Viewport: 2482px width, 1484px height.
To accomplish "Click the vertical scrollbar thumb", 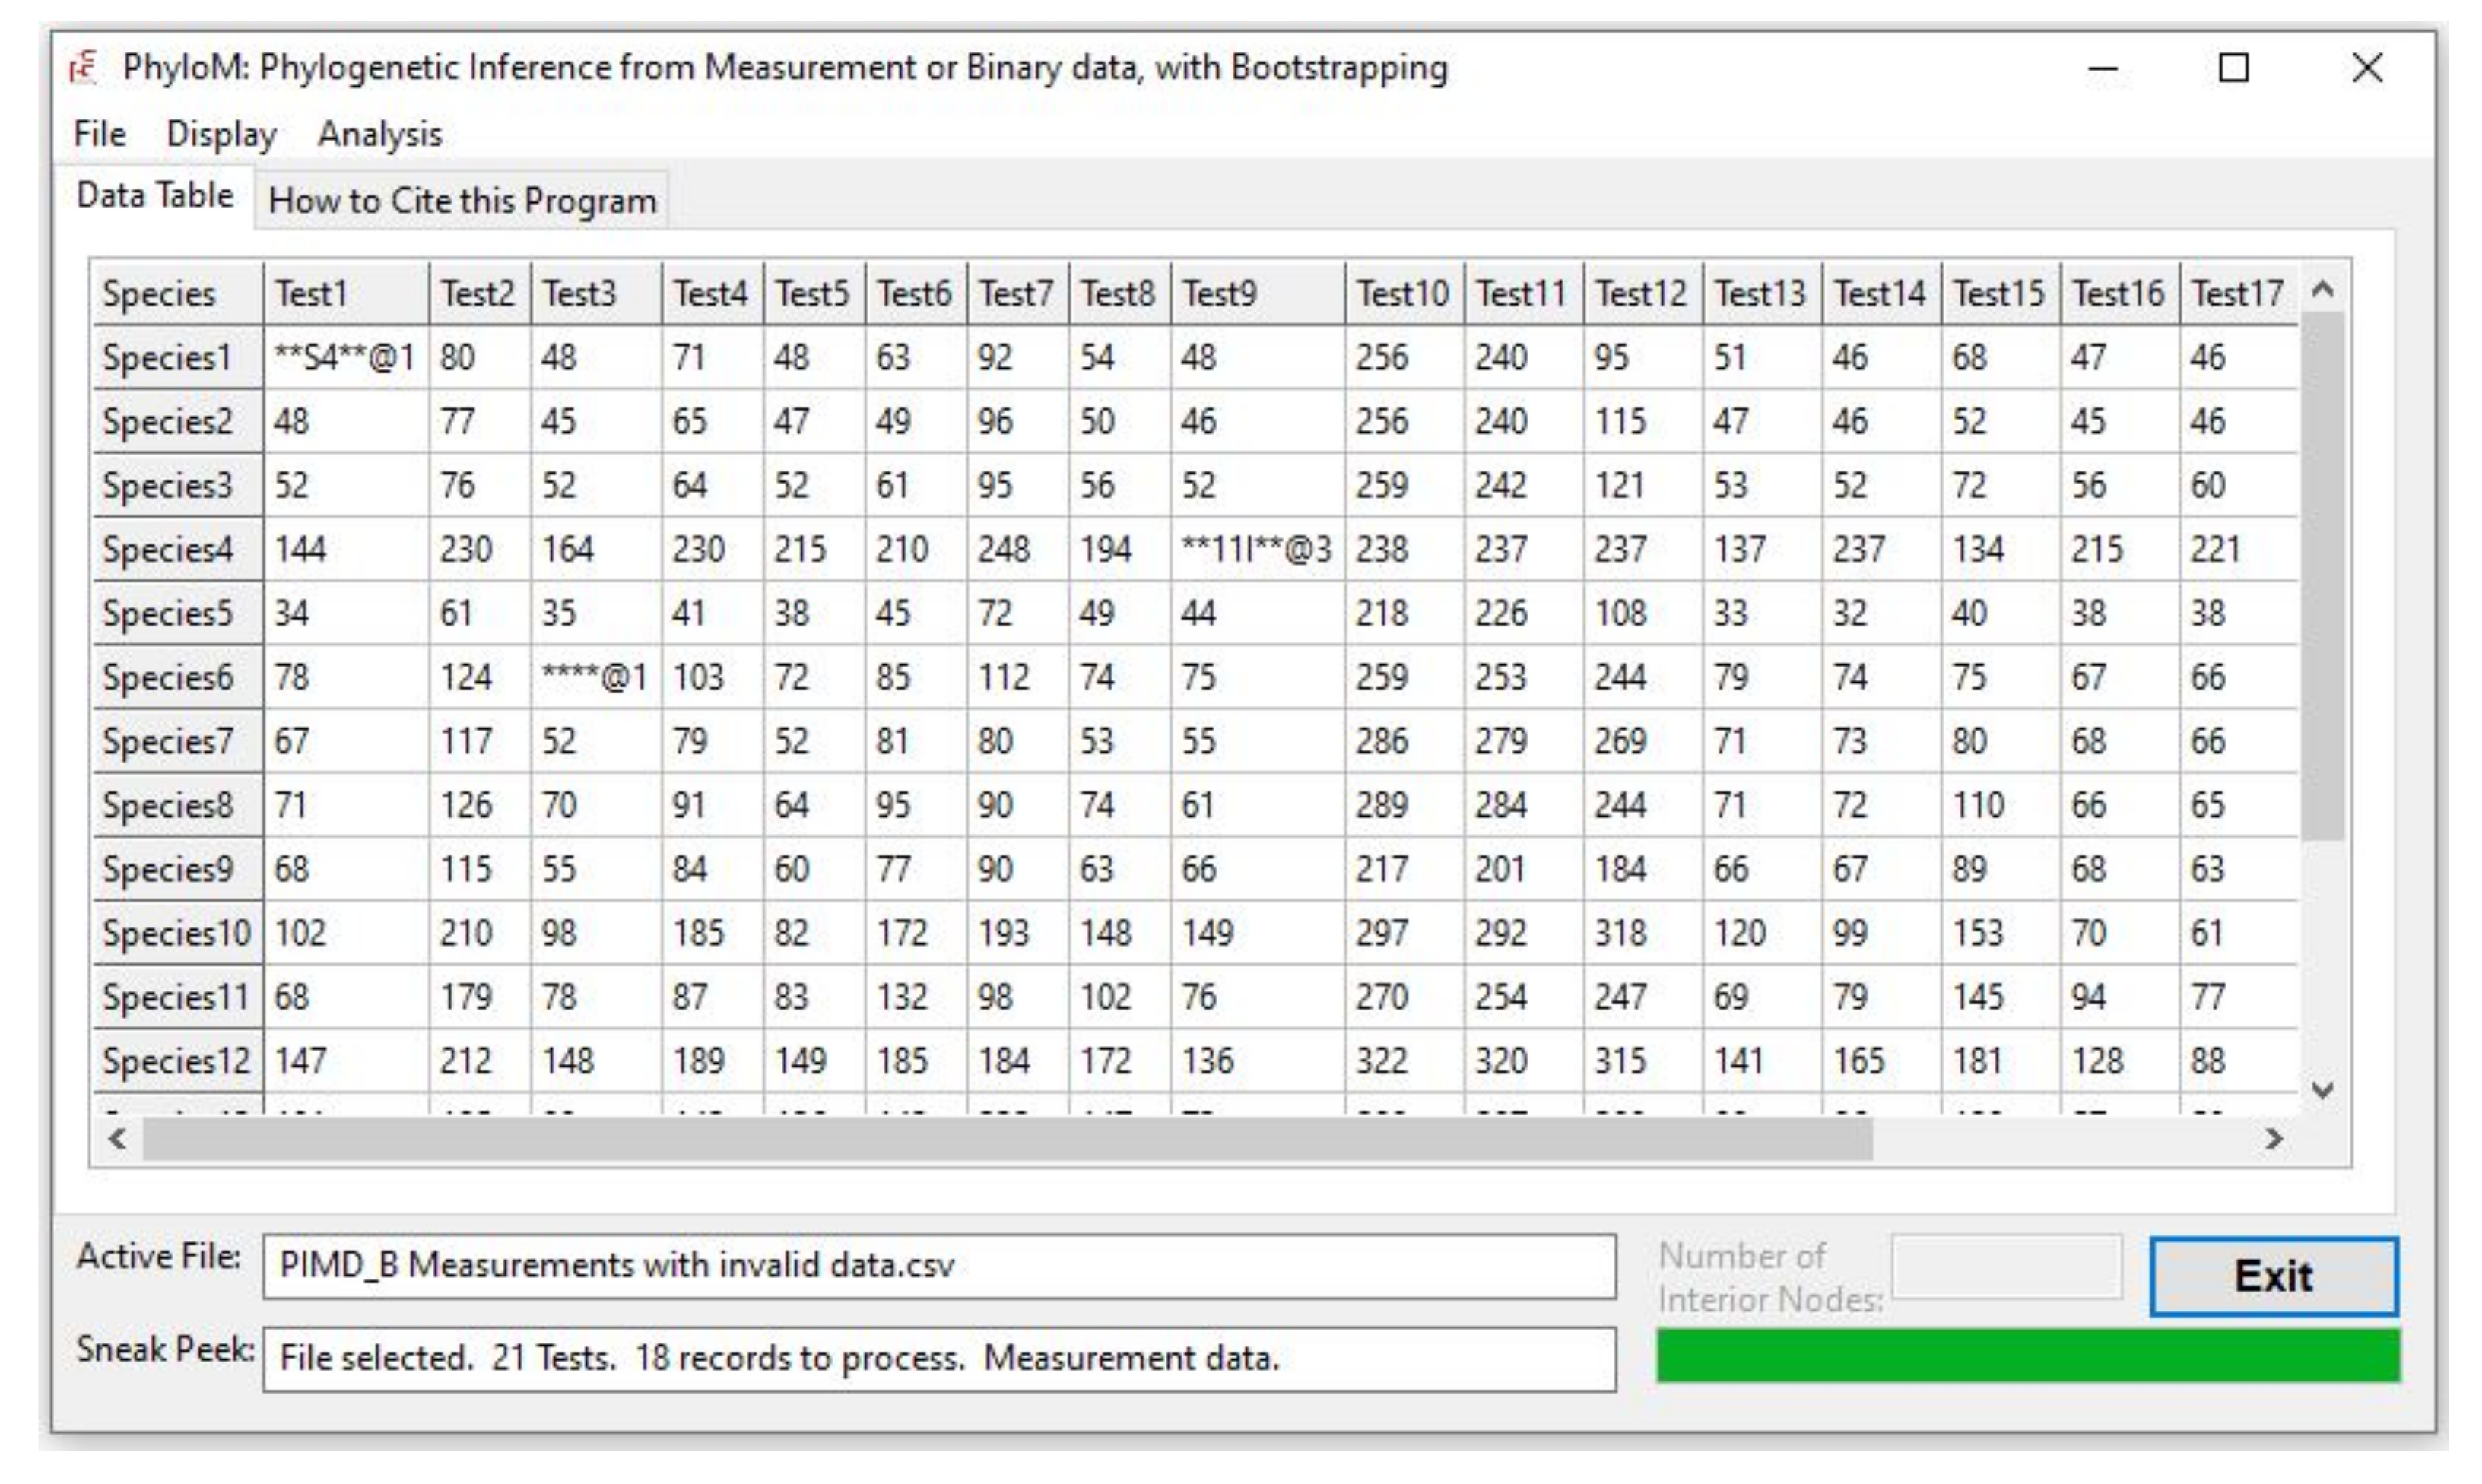I will click(x=2322, y=575).
